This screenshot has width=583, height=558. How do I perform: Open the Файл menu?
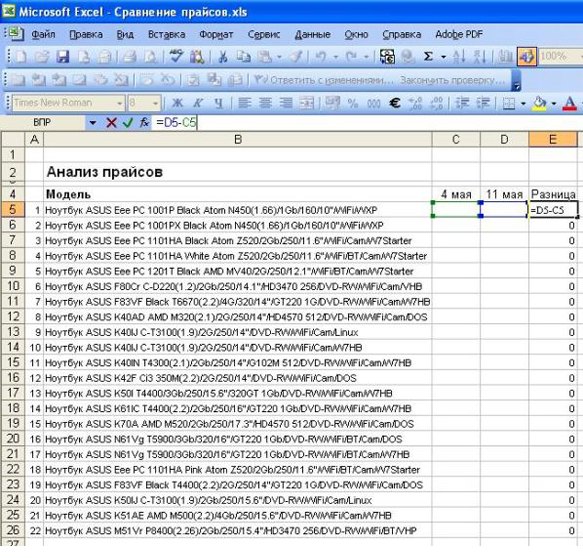(x=43, y=34)
